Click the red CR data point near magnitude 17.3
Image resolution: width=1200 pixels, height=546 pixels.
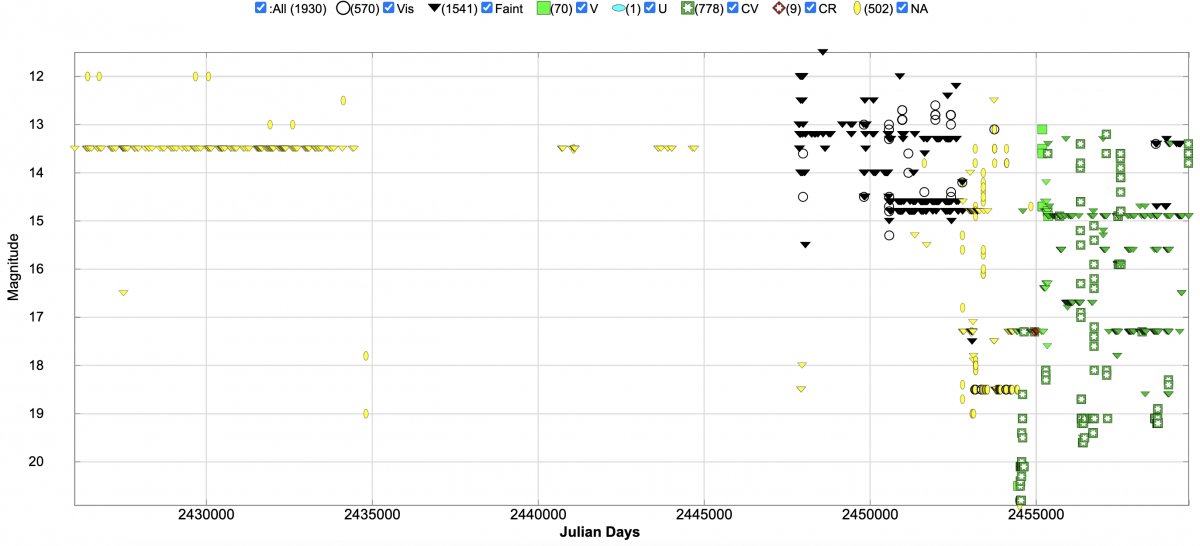[1034, 331]
